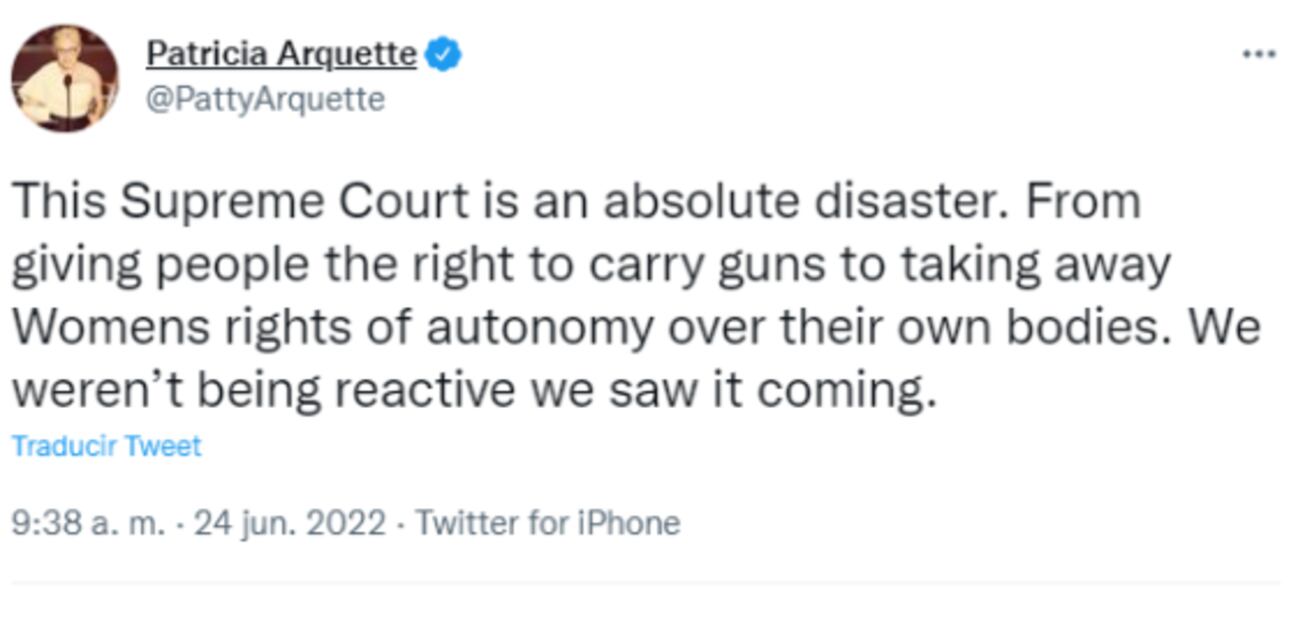1312x620 pixels.
Task: Click the Patricia Arquette display name
Action: click(x=281, y=54)
